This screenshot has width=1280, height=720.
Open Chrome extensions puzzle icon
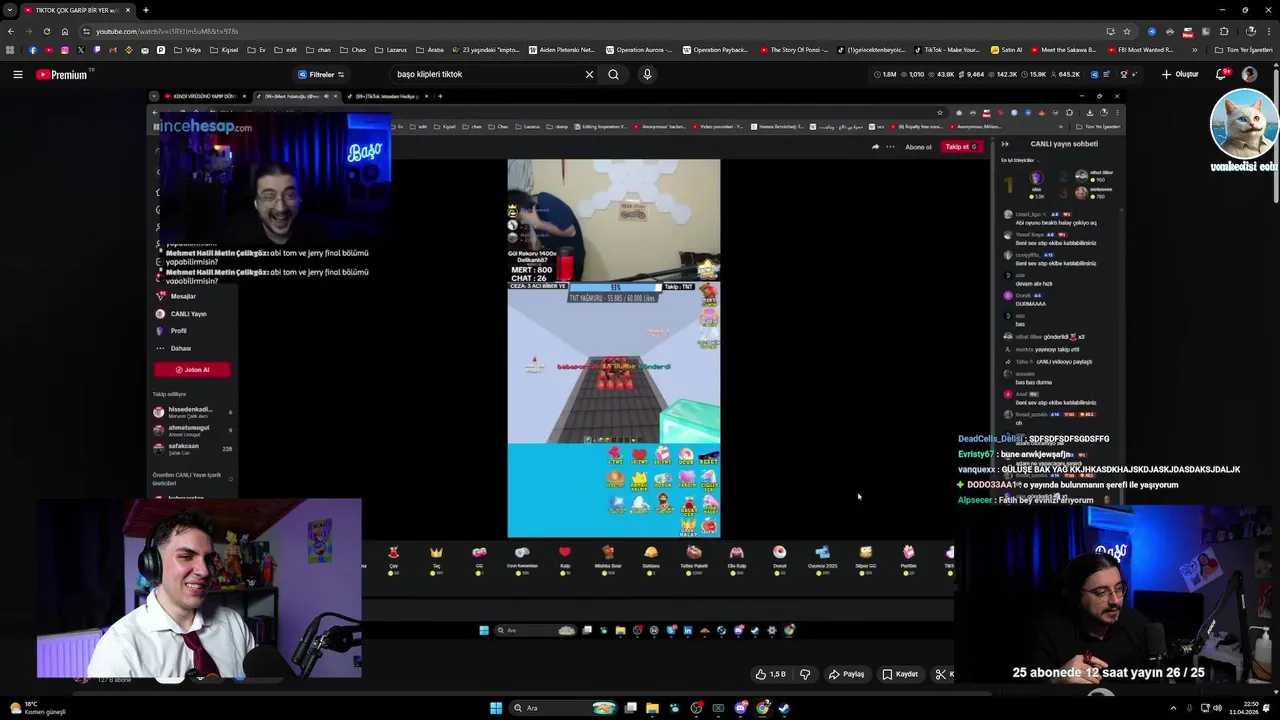[1223, 31]
